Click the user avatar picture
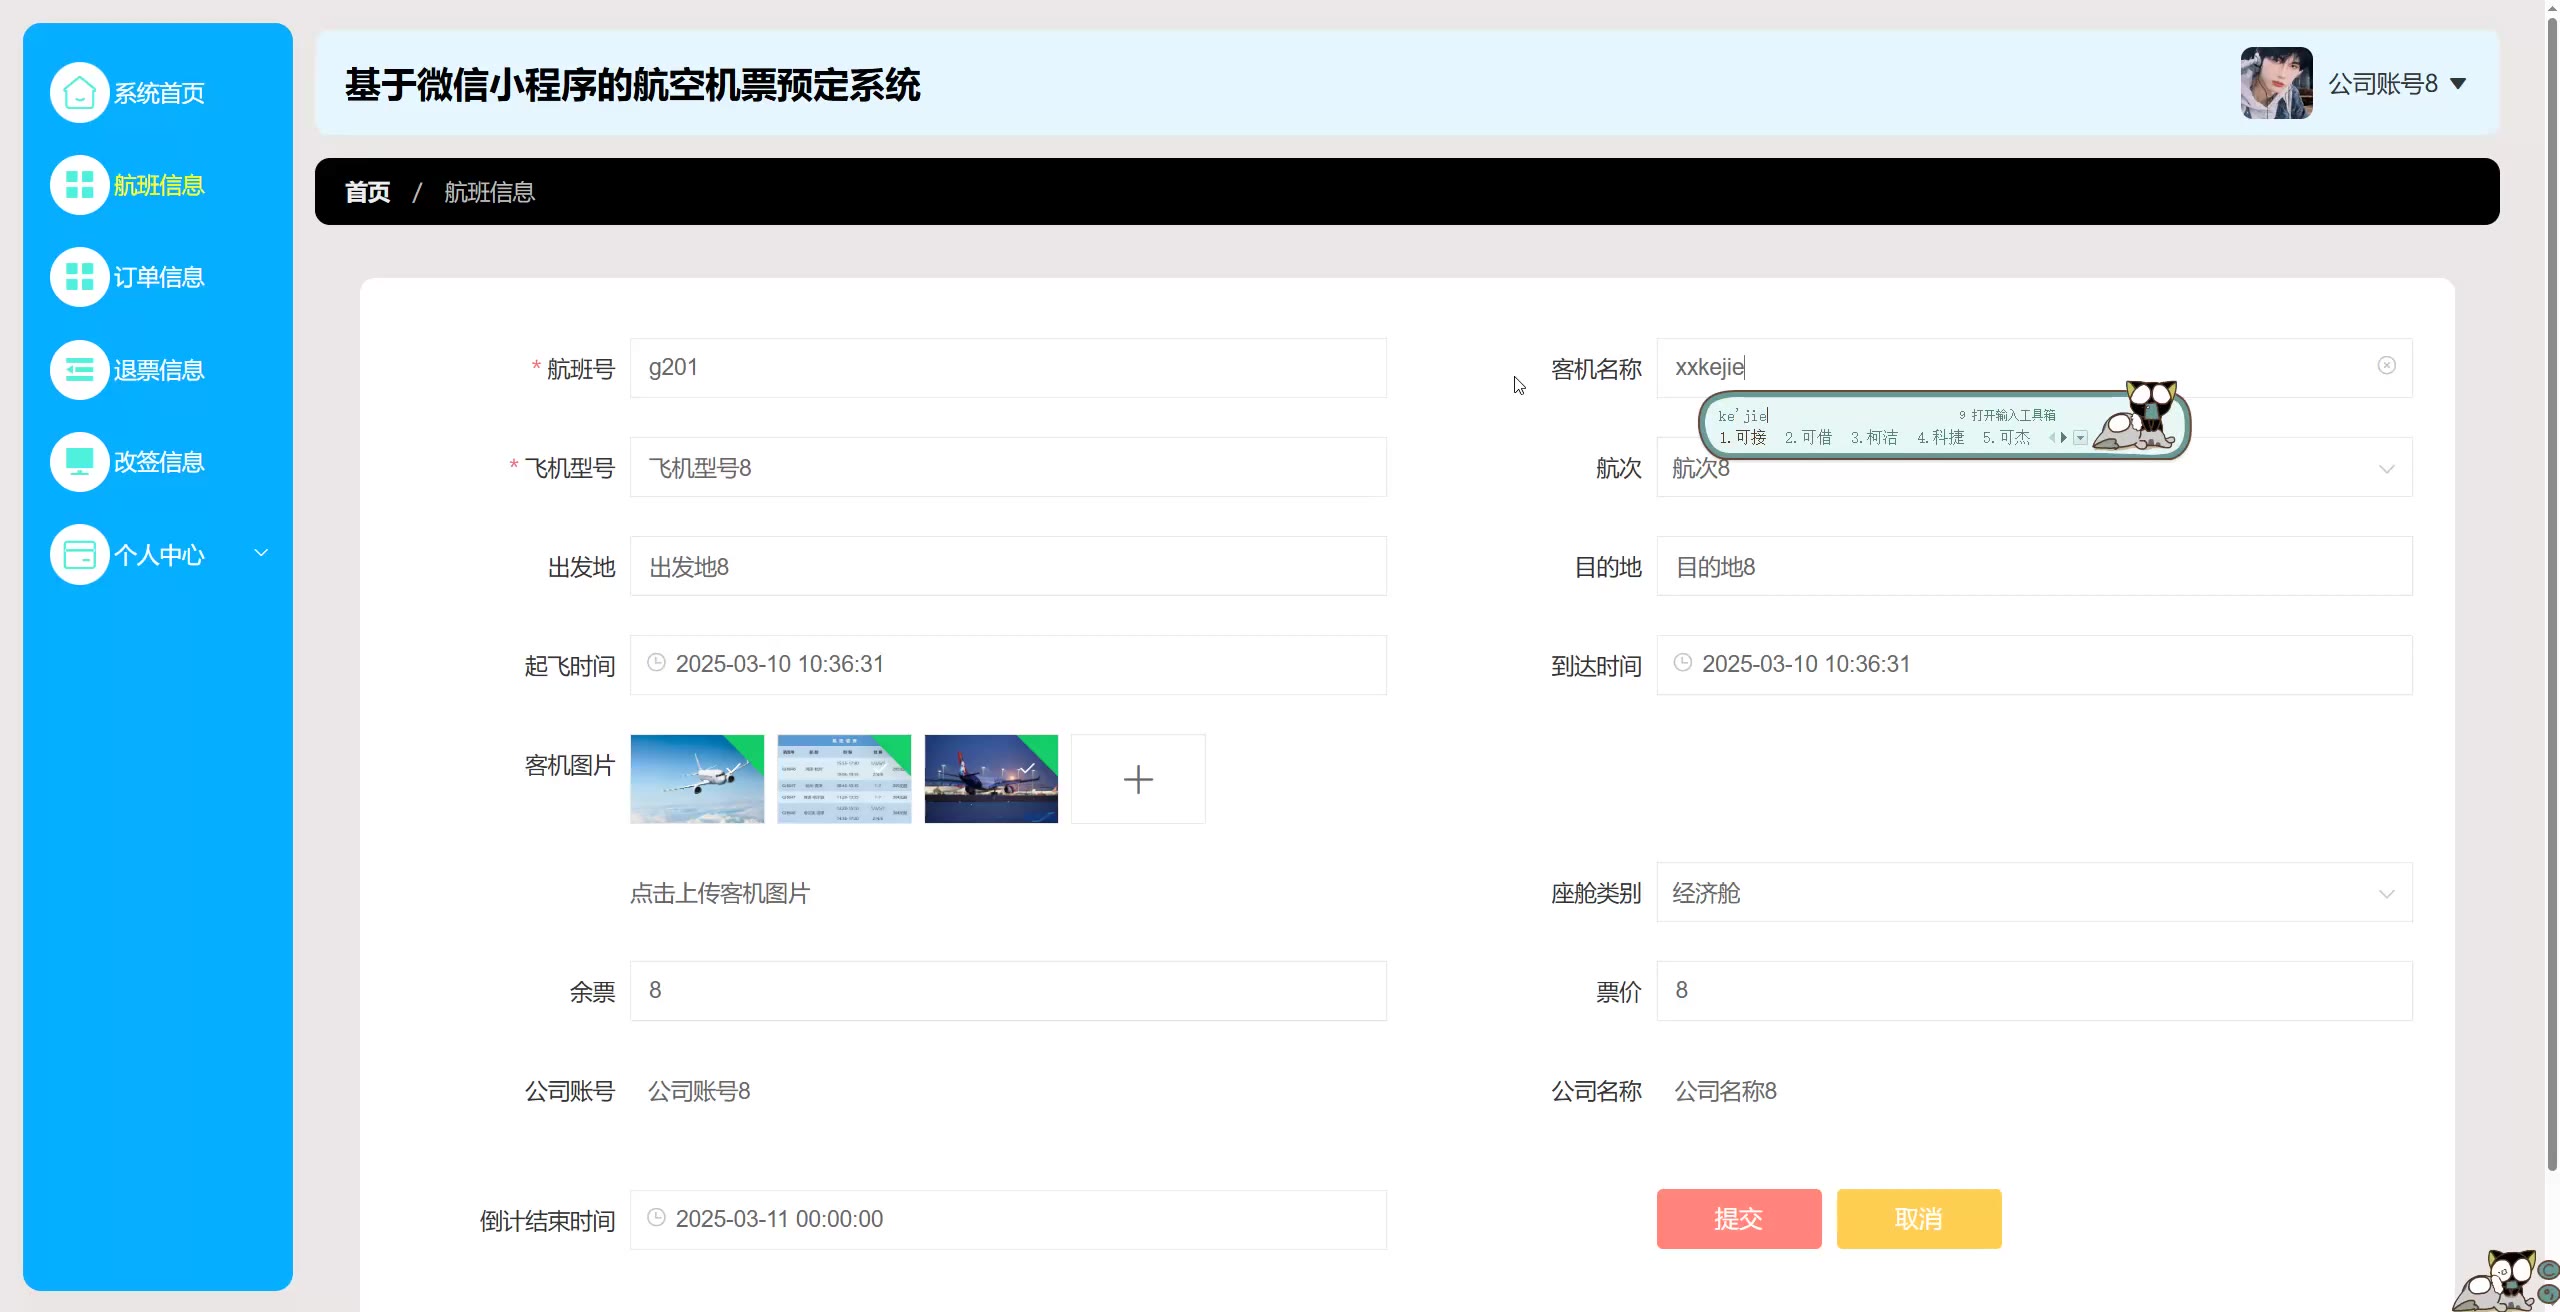 coord(2276,83)
